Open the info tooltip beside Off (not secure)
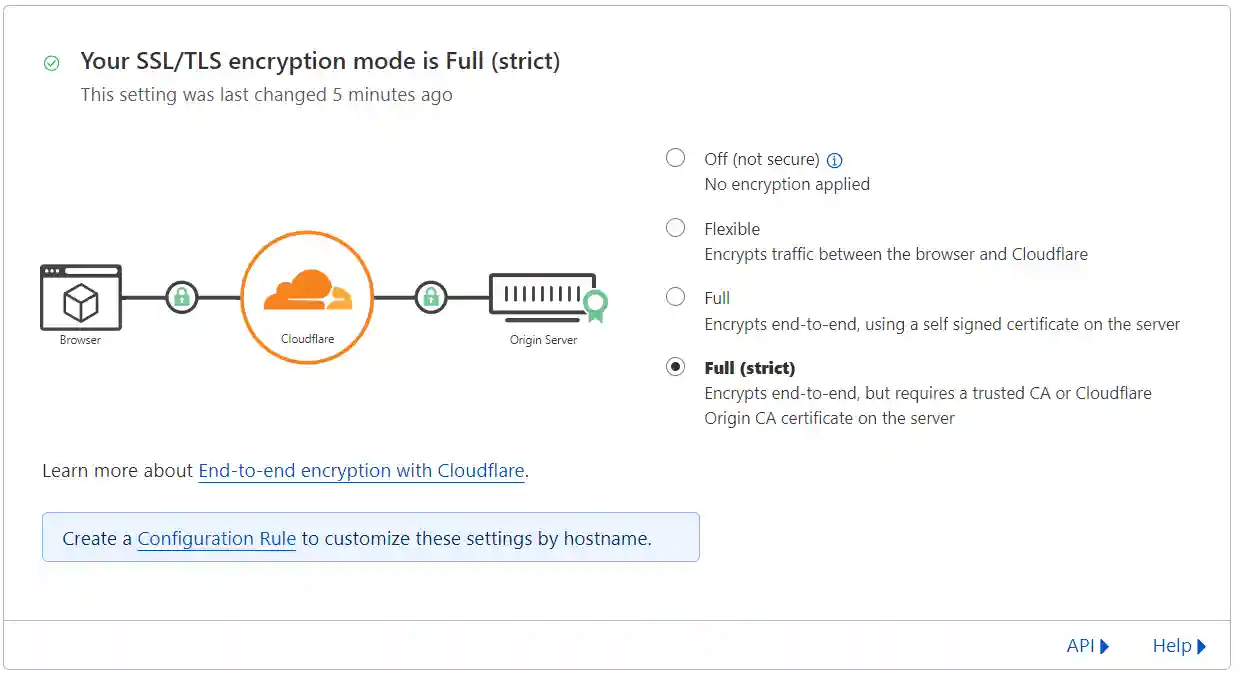Screen dimensions: 1241x673 [836, 159]
